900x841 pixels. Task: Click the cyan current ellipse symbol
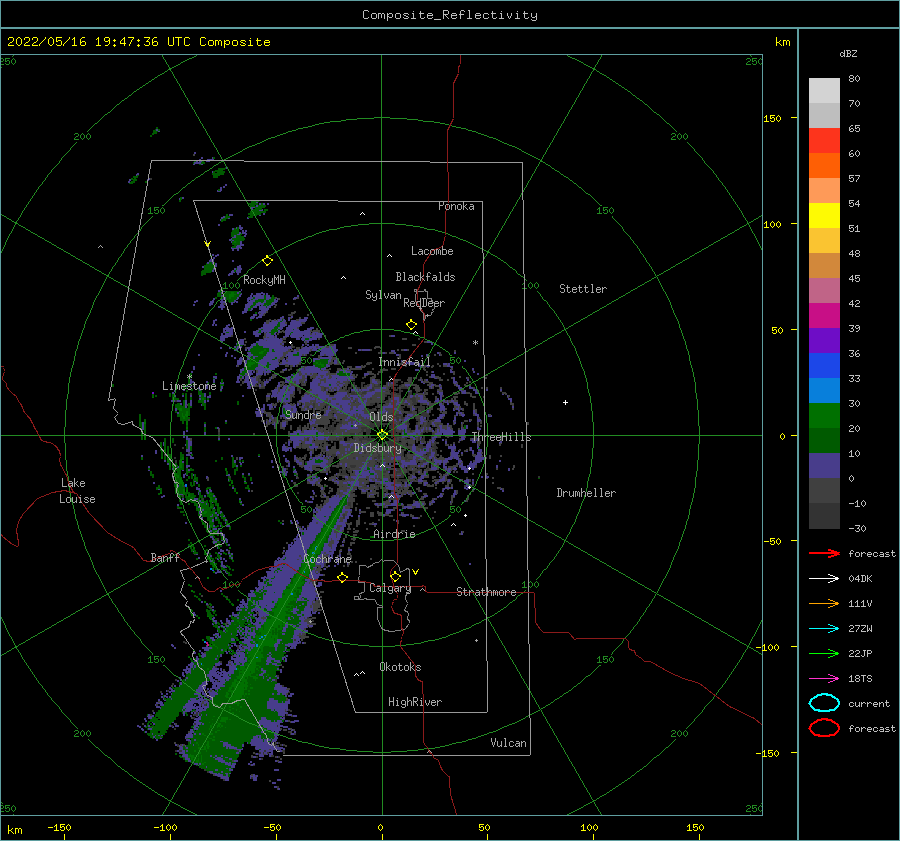pos(824,703)
